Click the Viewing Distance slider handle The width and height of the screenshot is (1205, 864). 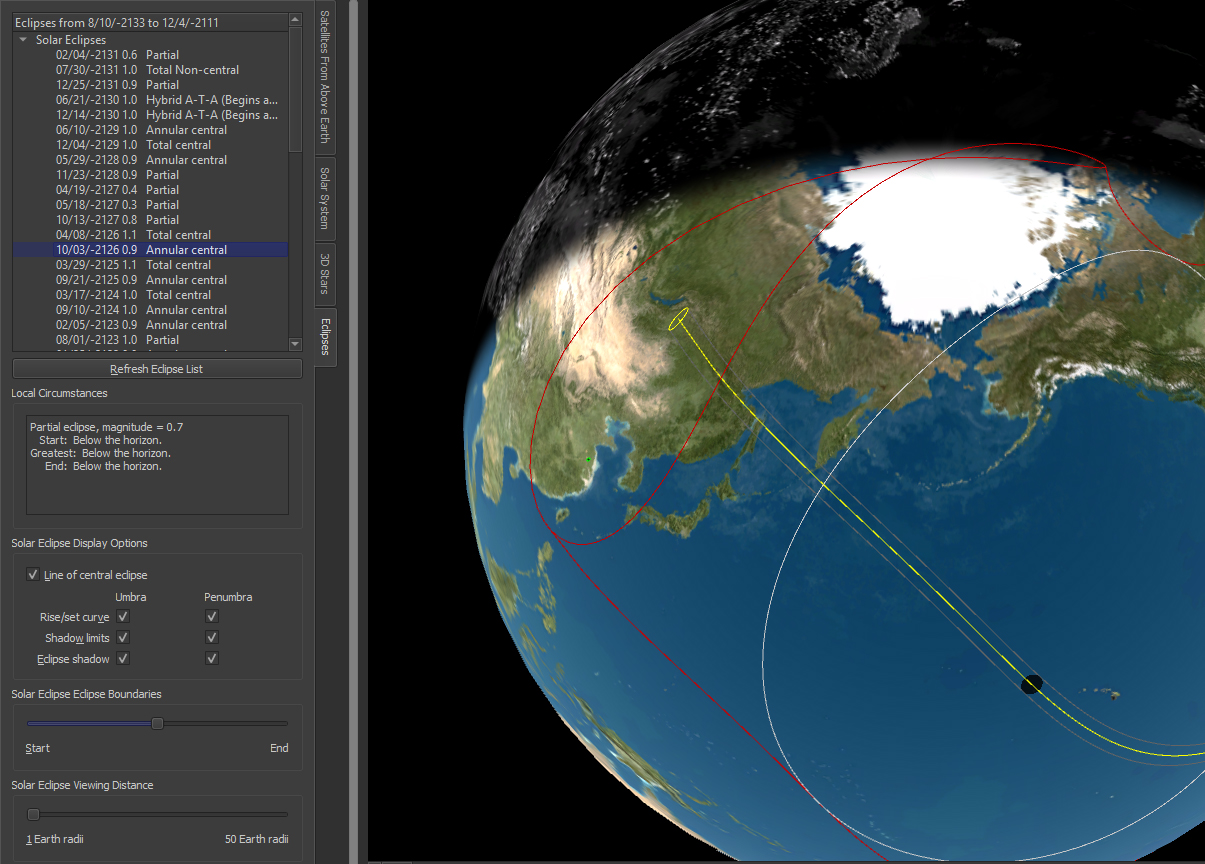(x=33, y=814)
